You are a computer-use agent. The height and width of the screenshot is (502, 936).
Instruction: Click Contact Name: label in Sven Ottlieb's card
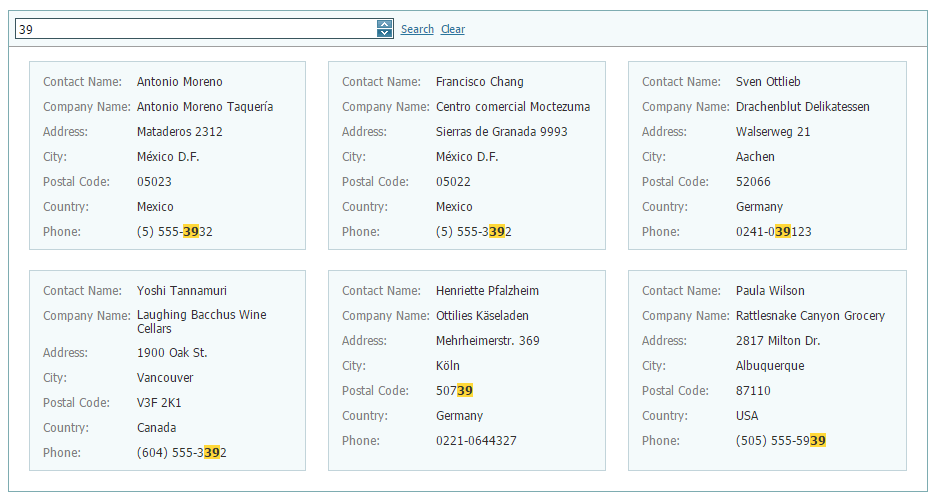[681, 82]
